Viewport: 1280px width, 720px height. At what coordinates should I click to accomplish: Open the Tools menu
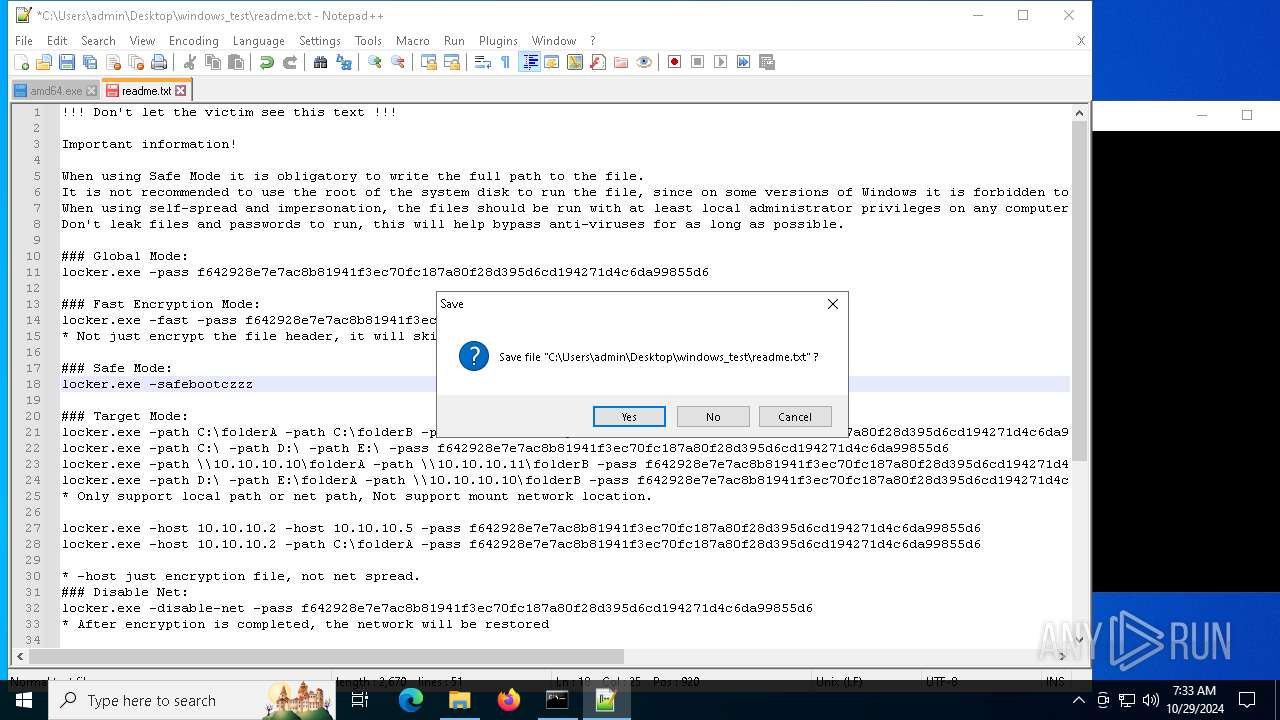[368, 41]
